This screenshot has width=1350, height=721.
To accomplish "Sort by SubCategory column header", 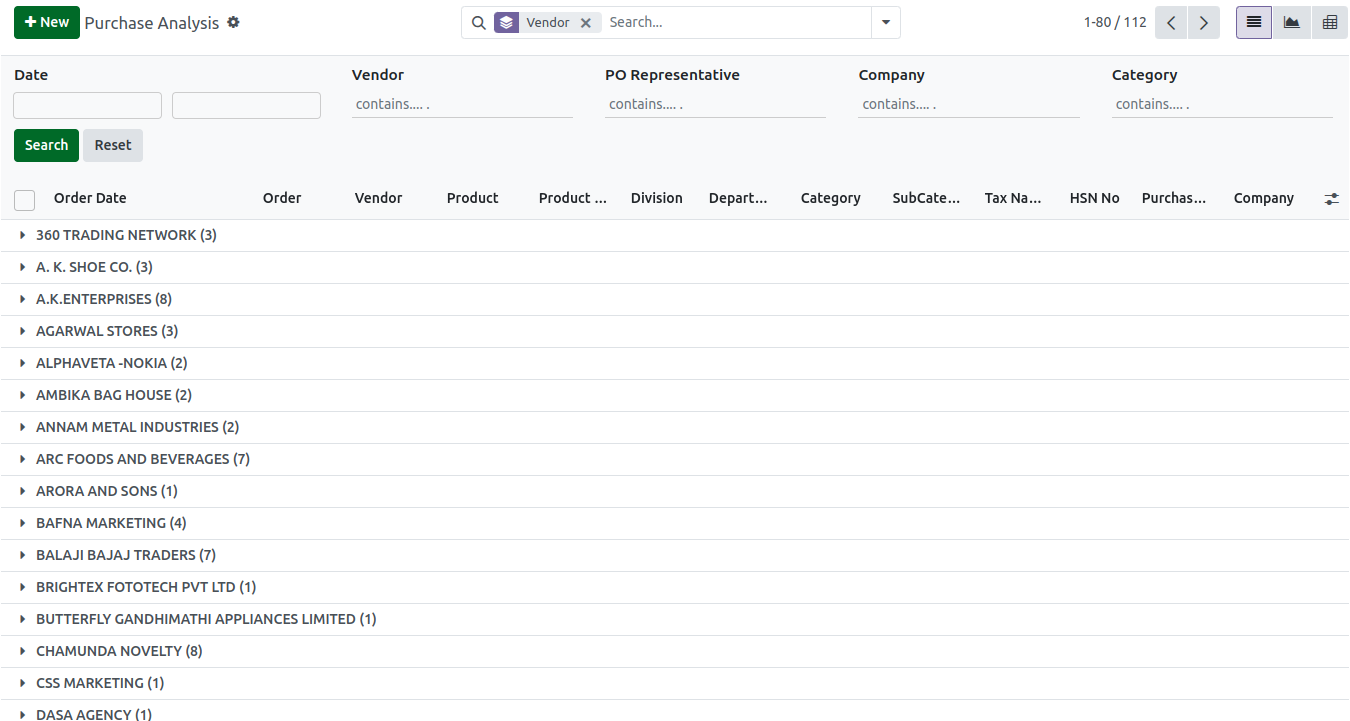I will tap(926, 198).
